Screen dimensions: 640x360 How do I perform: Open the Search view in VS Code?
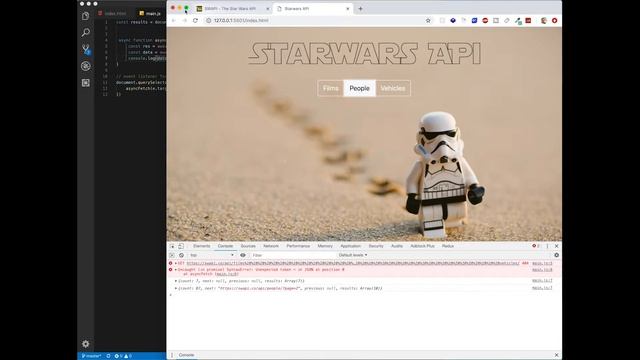(x=85, y=32)
